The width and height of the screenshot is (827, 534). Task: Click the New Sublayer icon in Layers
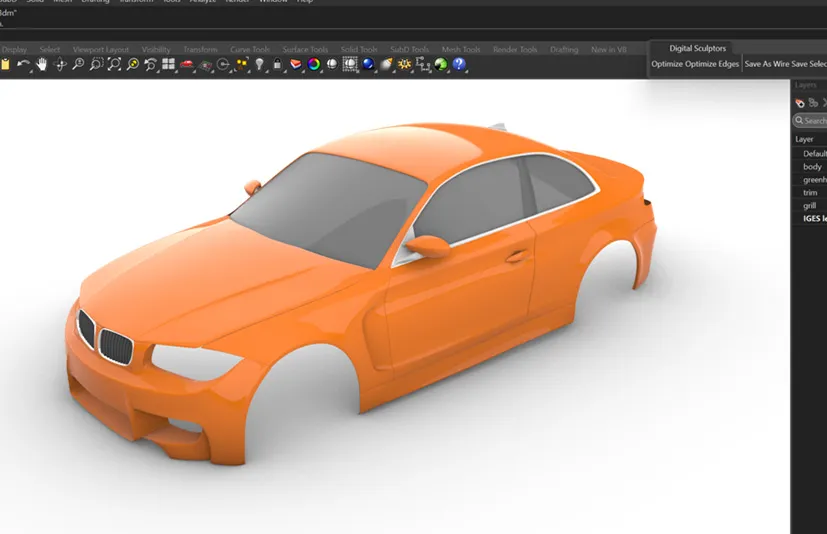[x=813, y=103]
